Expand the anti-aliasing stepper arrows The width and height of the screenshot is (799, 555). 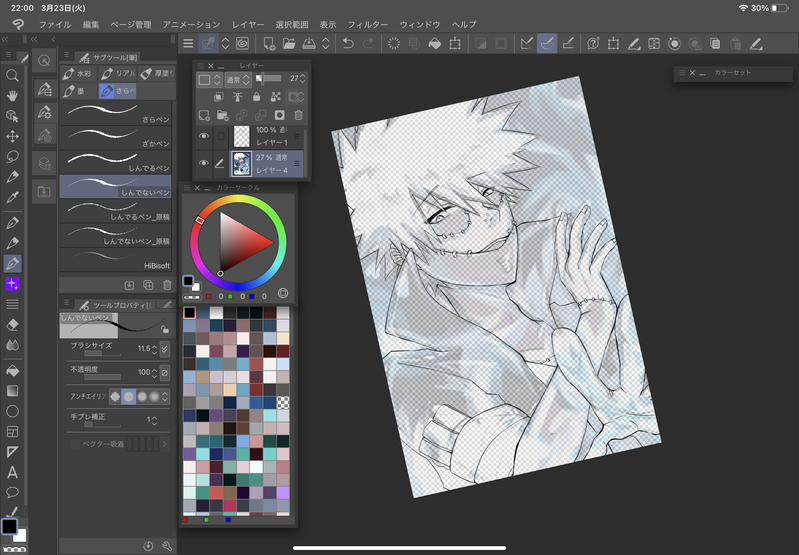(165, 397)
